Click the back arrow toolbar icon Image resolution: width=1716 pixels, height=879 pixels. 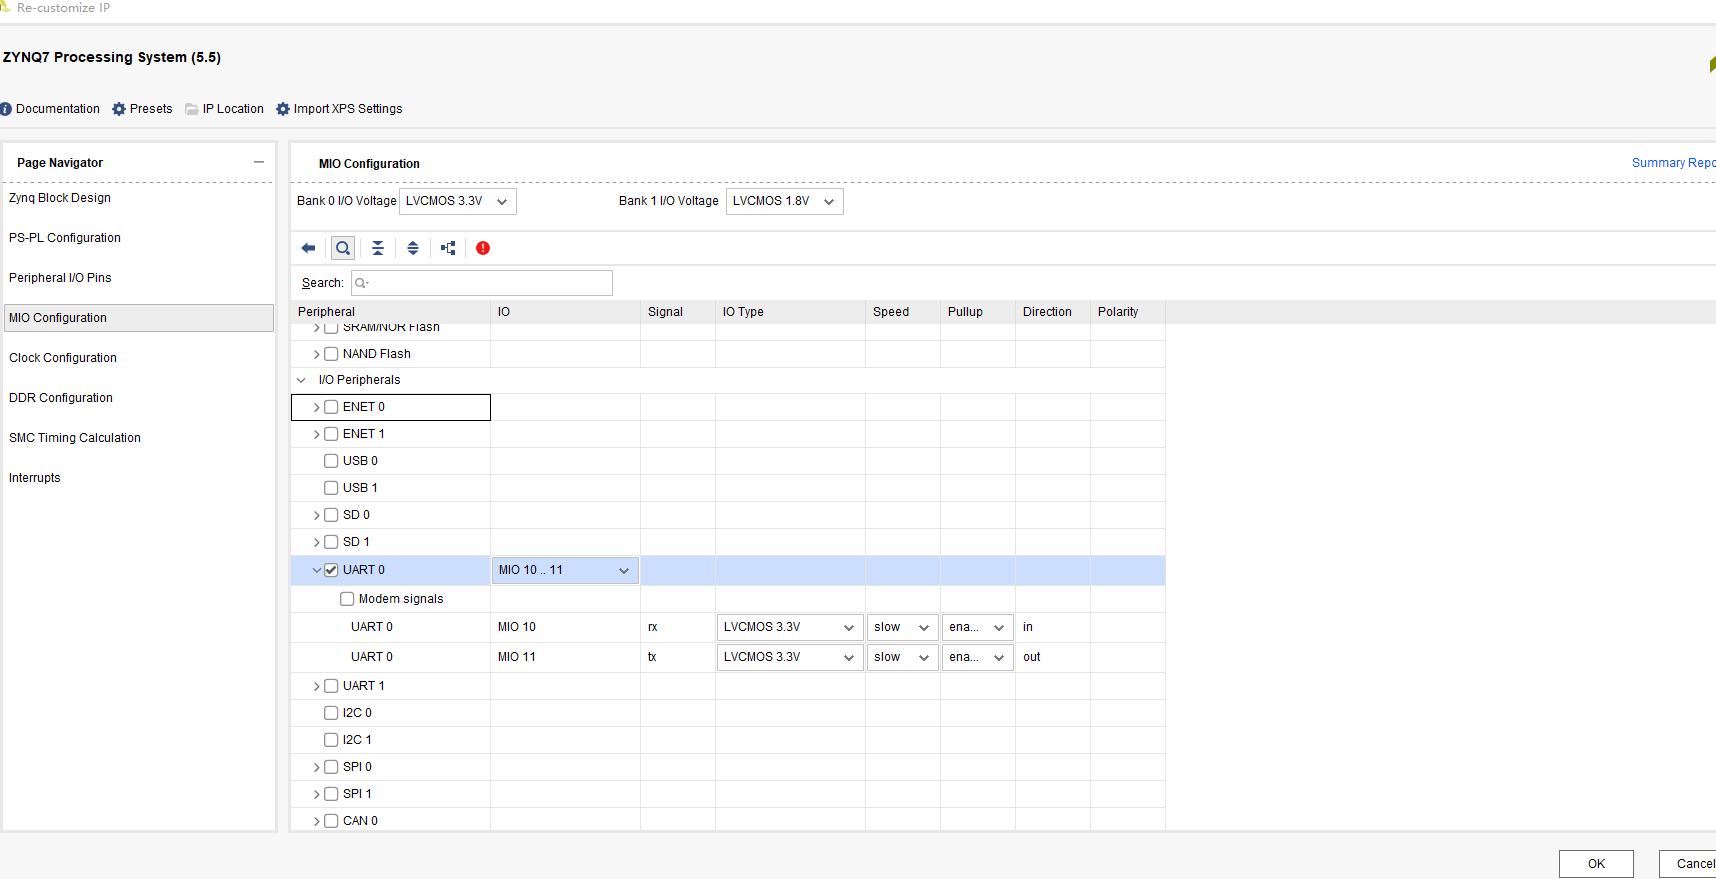tap(308, 248)
